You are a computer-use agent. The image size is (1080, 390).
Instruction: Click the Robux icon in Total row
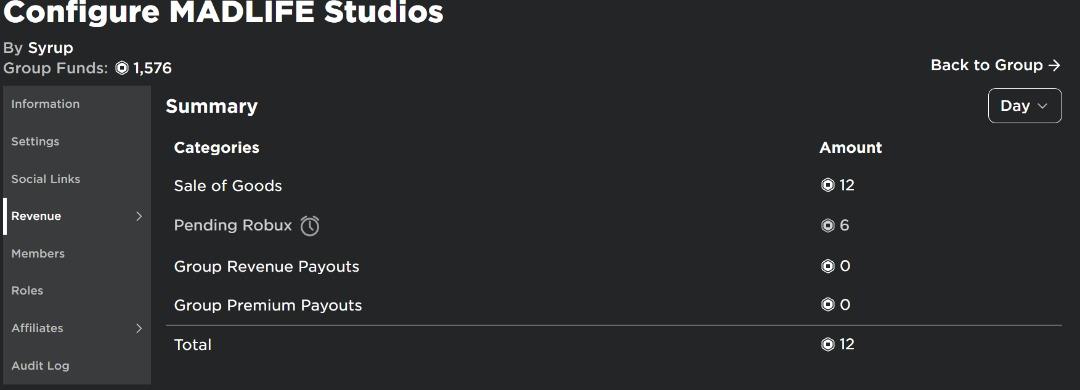827,344
